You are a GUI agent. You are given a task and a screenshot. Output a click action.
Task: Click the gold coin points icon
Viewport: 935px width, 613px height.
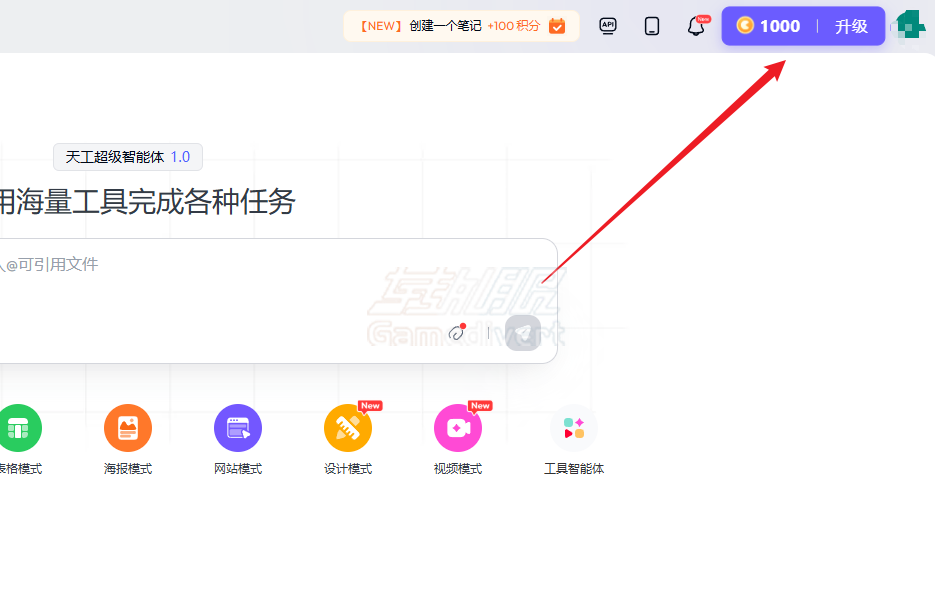tap(744, 25)
